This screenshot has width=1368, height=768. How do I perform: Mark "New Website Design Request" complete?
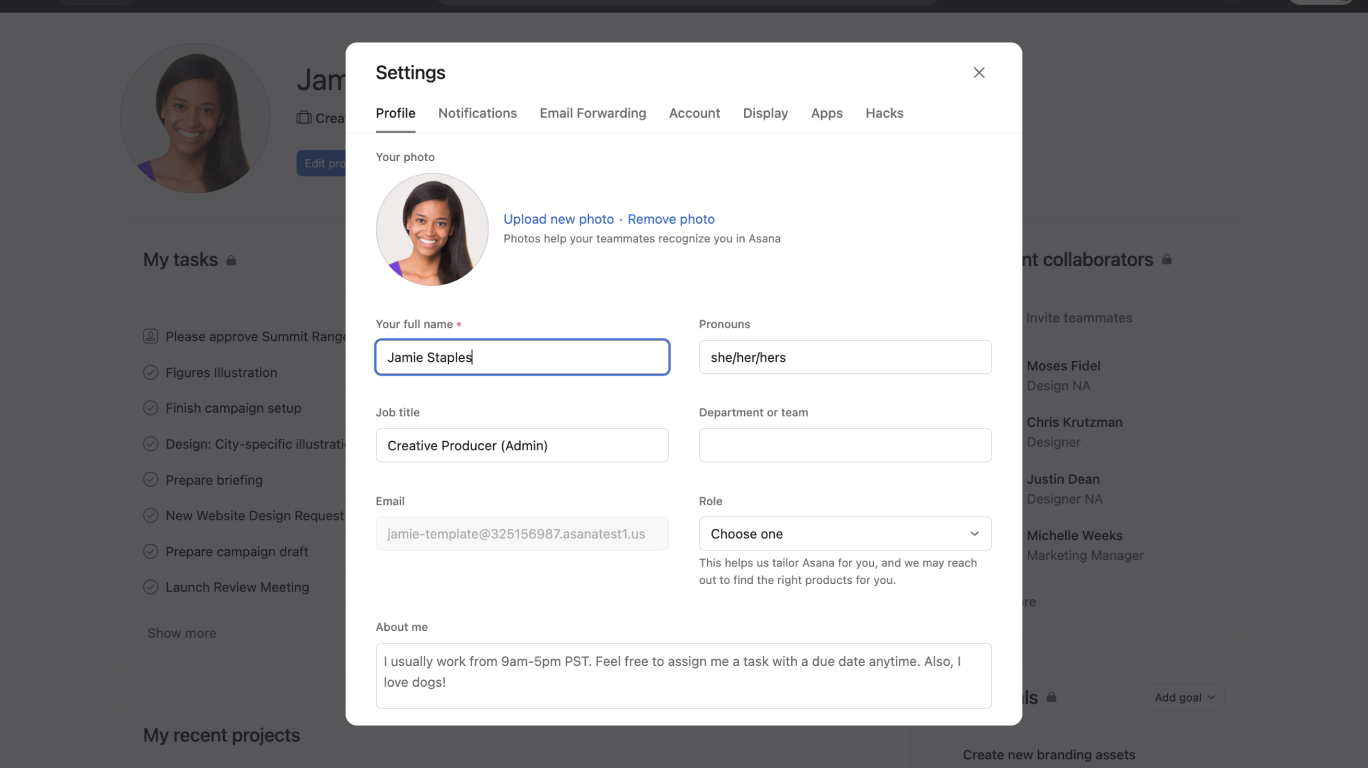click(150, 516)
